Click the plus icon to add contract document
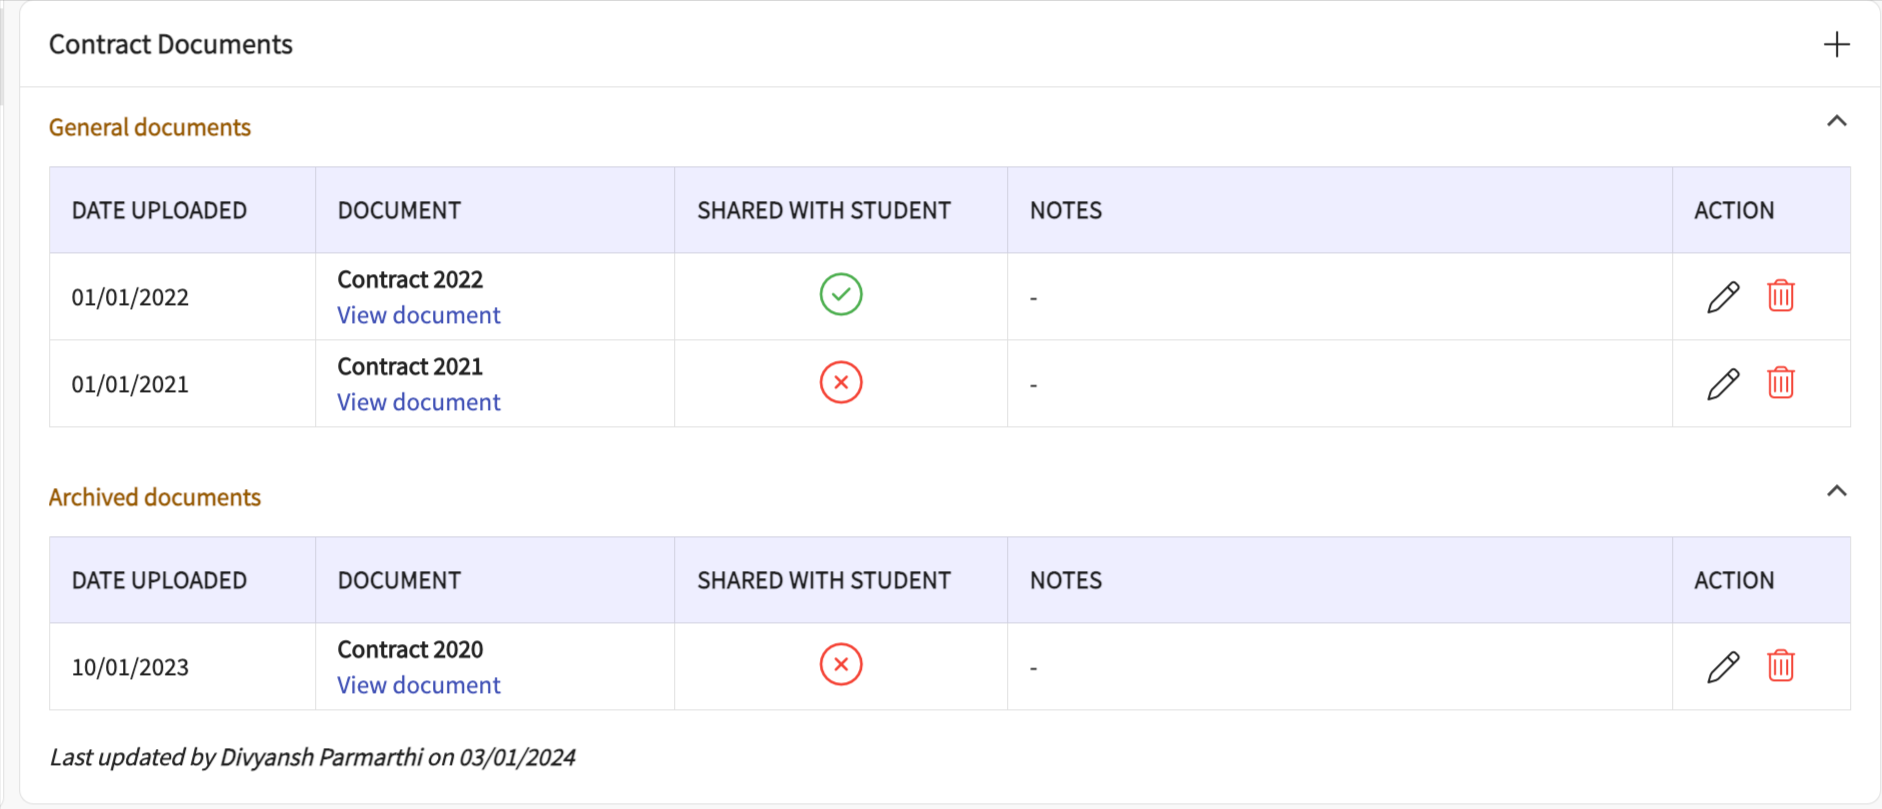The height and width of the screenshot is (809, 1882). coord(1836,44)
